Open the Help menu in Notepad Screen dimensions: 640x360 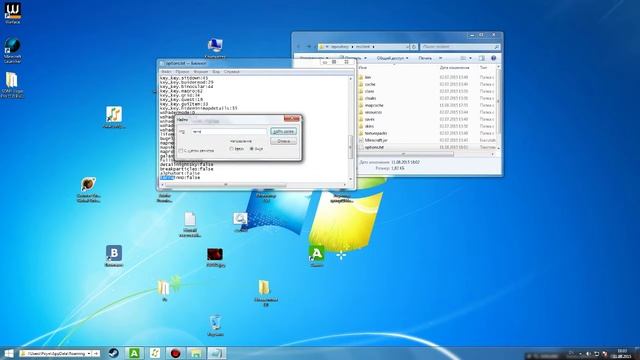coord(232,72)
